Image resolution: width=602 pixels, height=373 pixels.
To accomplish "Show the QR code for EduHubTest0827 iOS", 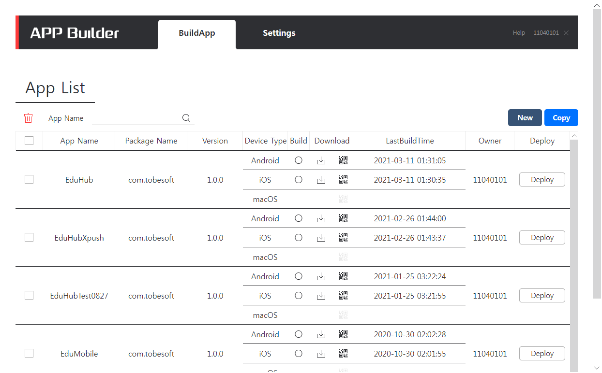I will pyautogui.click(x=343, y=295).
